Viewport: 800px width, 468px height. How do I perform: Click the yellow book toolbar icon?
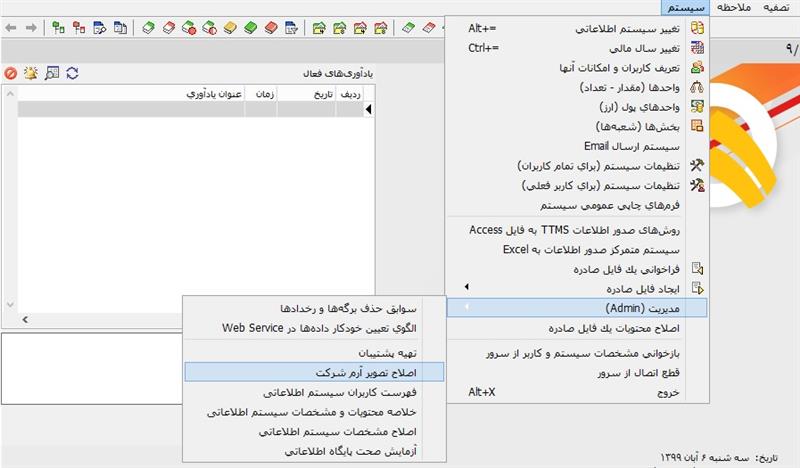(229, 27)
